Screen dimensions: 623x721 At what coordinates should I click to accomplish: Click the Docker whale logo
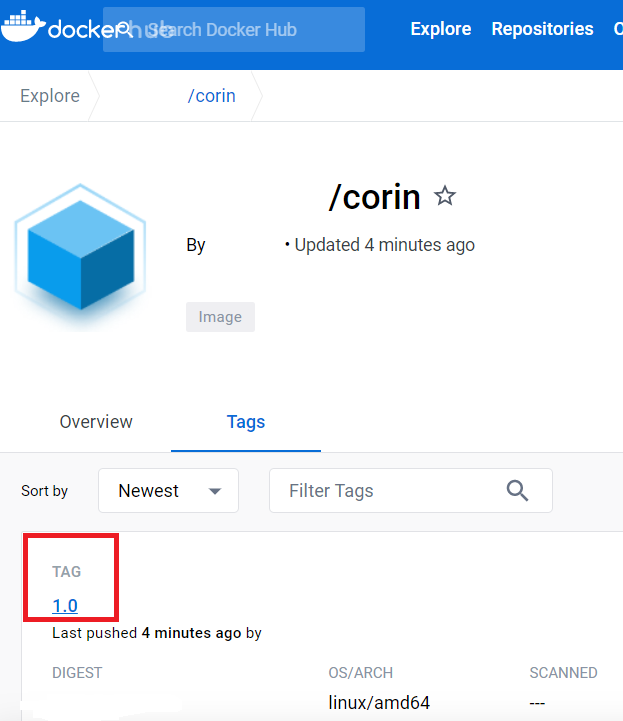click(x=23, y=26)
